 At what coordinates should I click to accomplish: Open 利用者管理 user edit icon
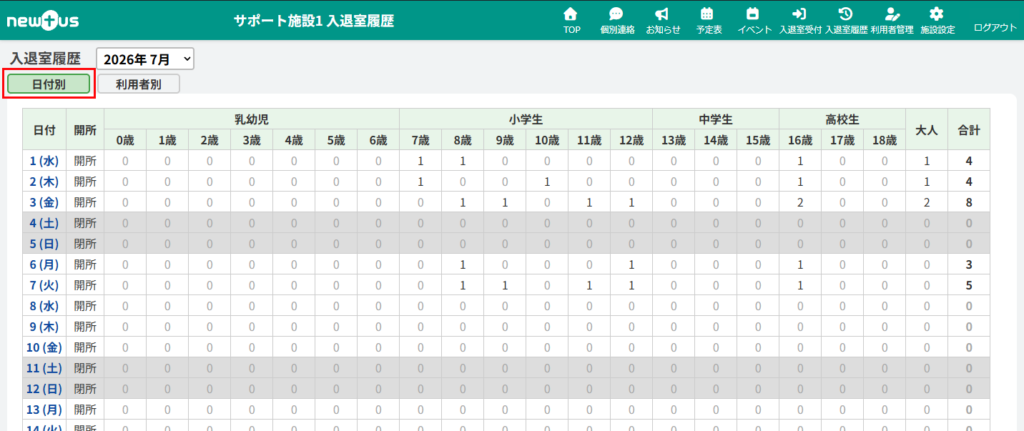pos(891,14)
